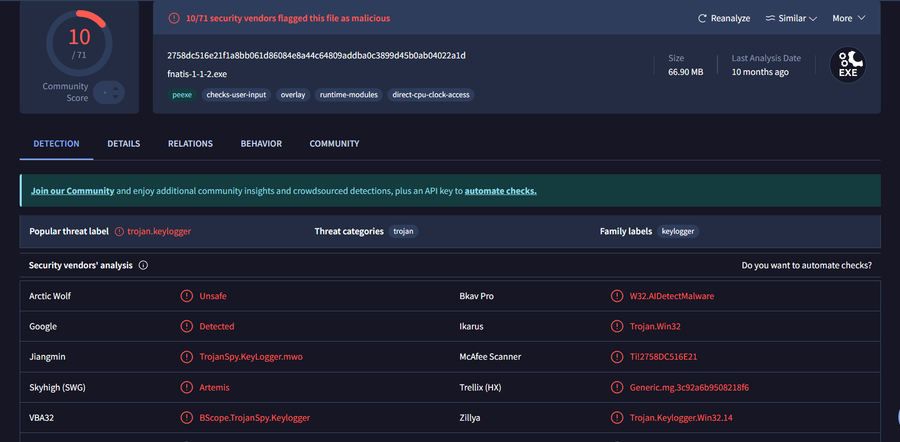Vote using the Community Score up/down control
The image size is (900, 442).
[109, 92]
